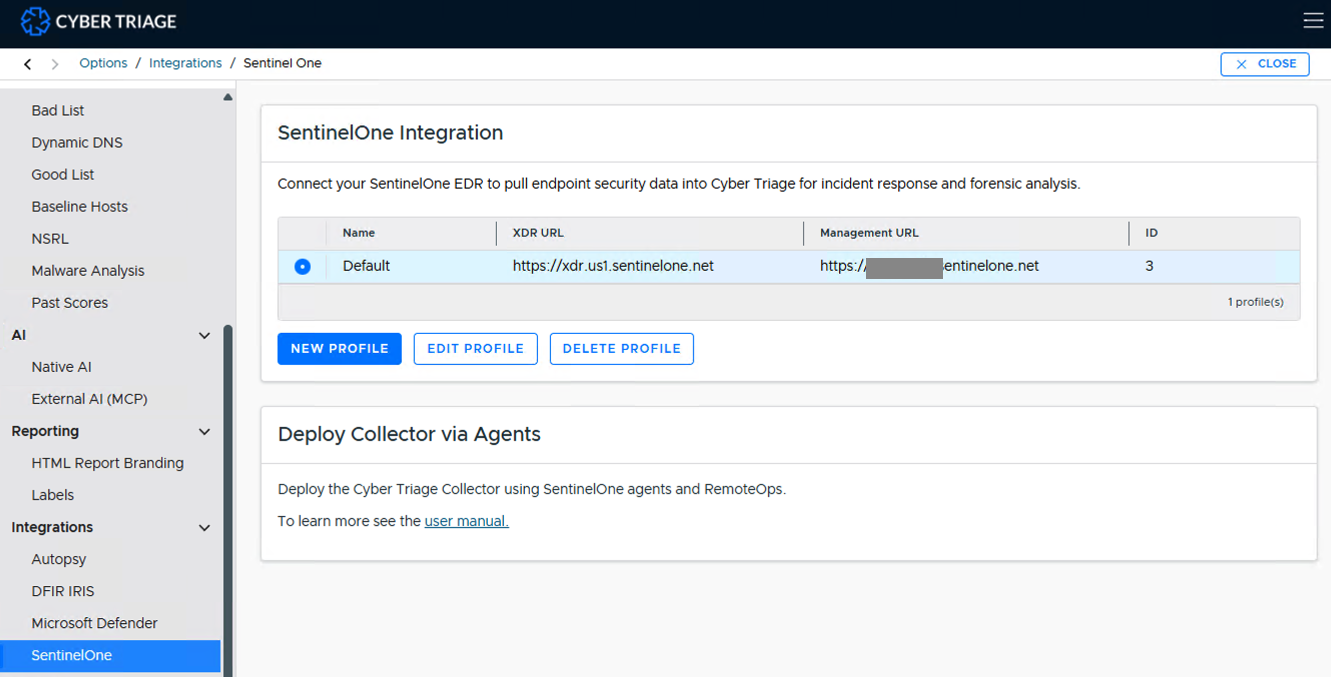Image resolution: width=1331 pixels, height=677 pixels.
Task: Sort table by XDR URL column
Action: click(x=538, y=233)
